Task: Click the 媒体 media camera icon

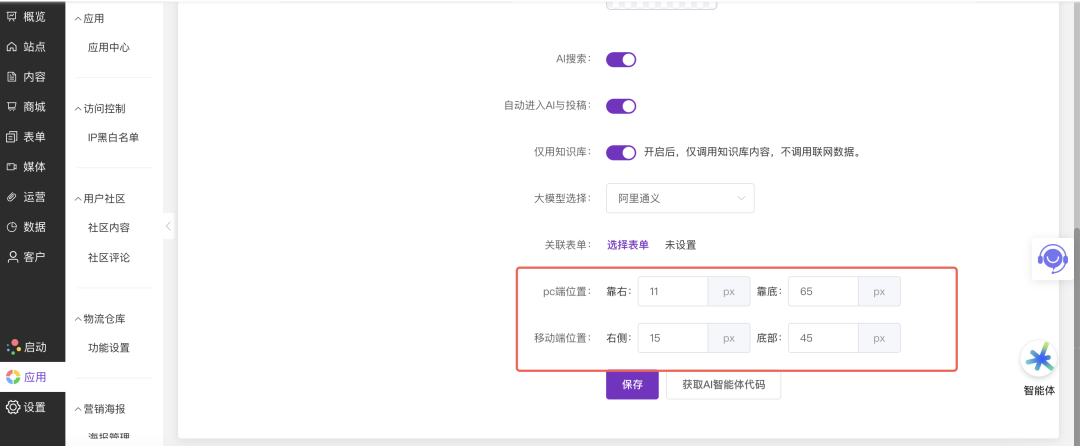Action: [x=12, y=167]
